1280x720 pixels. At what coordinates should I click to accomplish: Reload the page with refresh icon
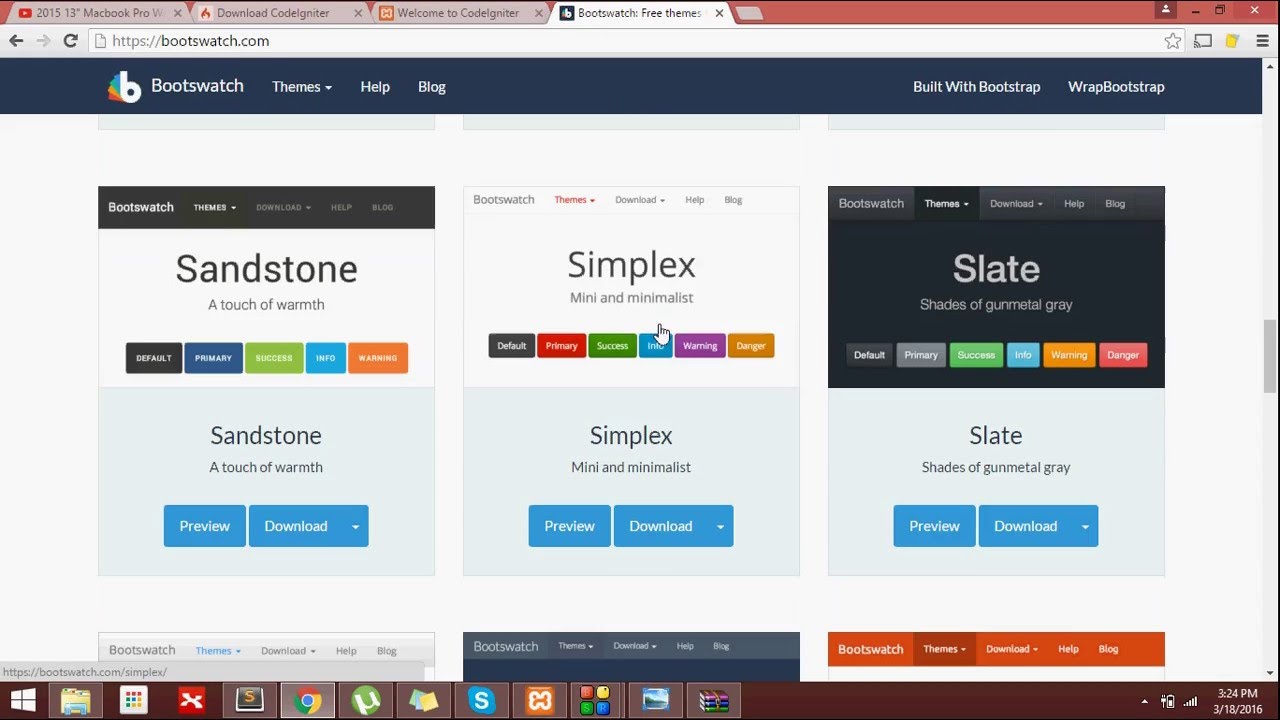point(70,41)
